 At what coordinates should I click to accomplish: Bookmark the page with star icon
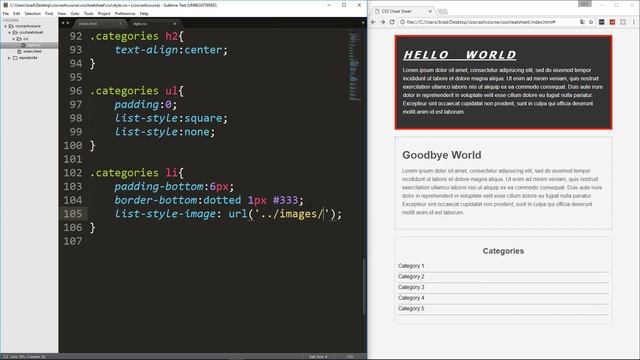click(x=591, y=22)
